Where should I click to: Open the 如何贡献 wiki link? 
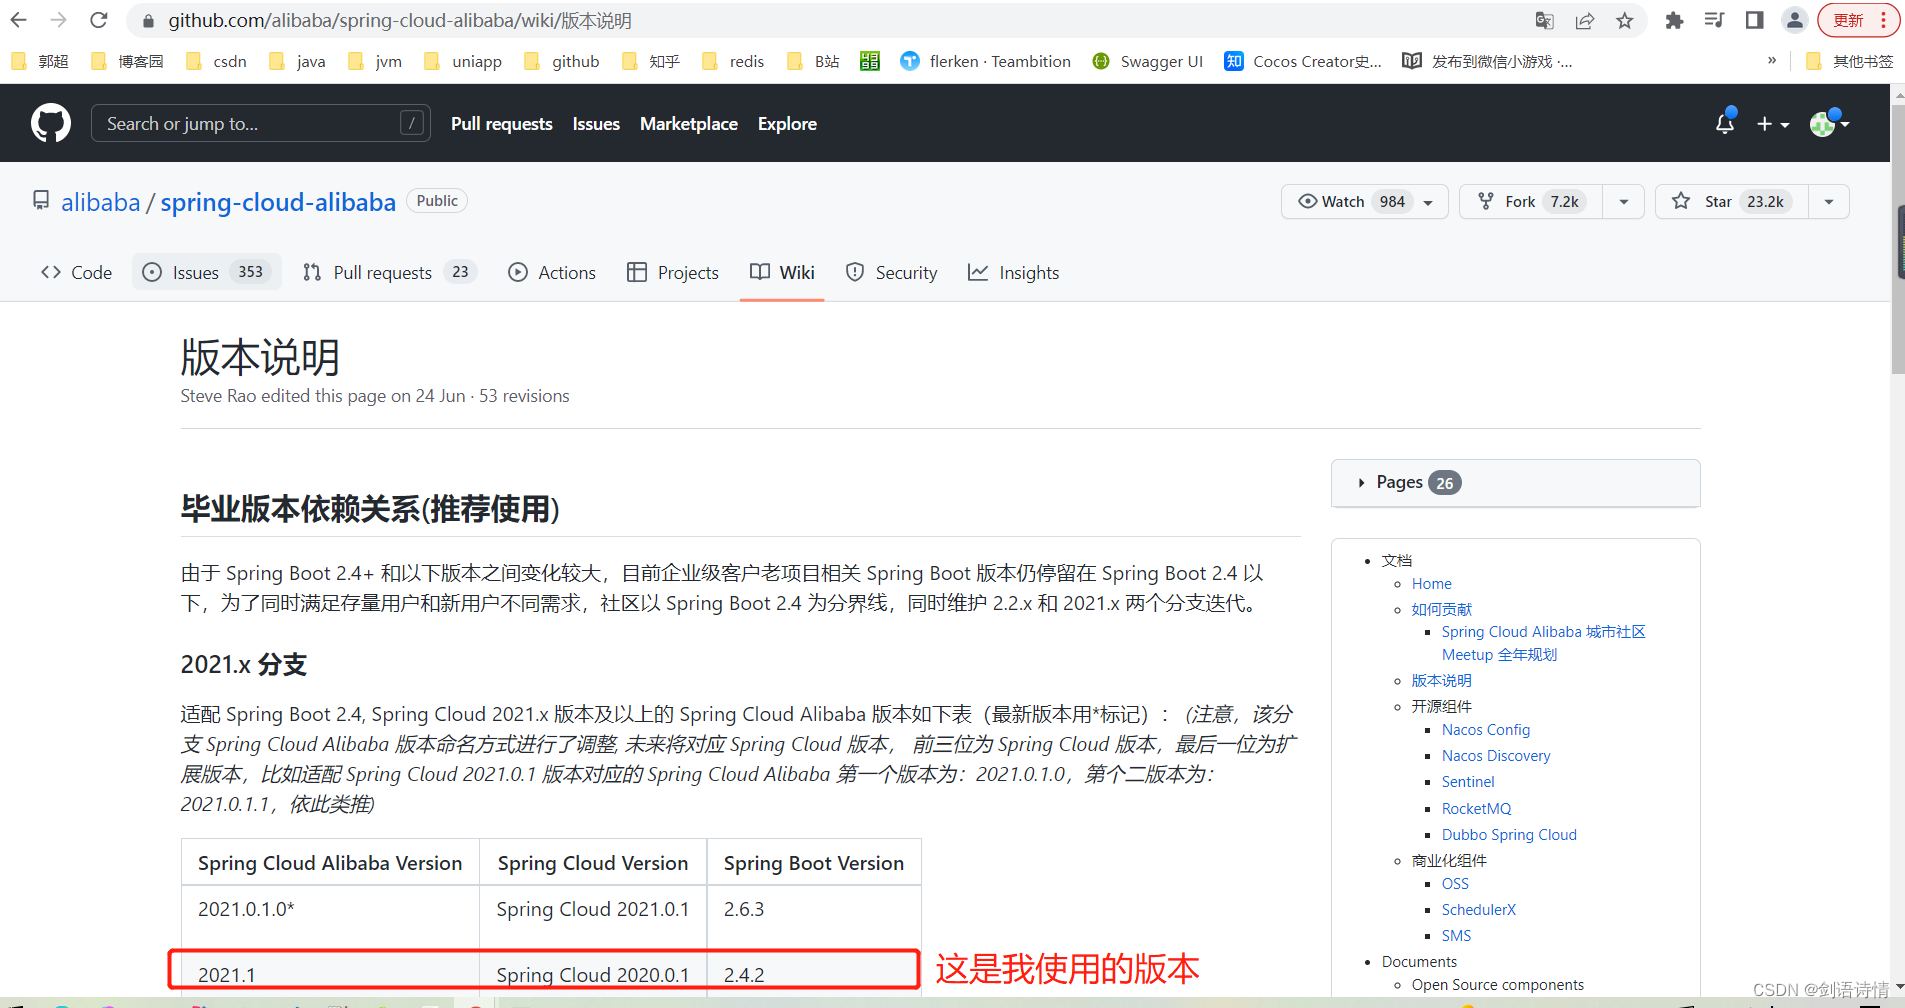point(1441,609)
